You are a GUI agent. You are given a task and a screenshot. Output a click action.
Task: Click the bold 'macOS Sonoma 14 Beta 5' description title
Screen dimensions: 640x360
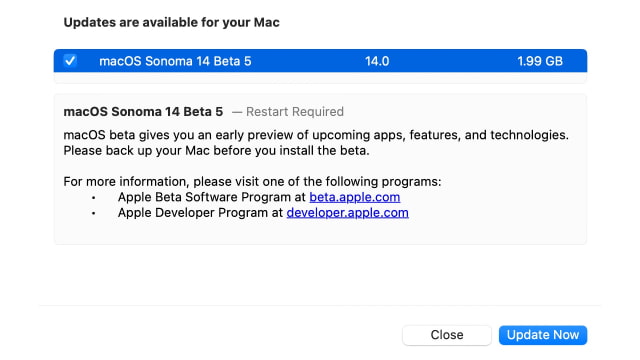[x=143, y=112]
